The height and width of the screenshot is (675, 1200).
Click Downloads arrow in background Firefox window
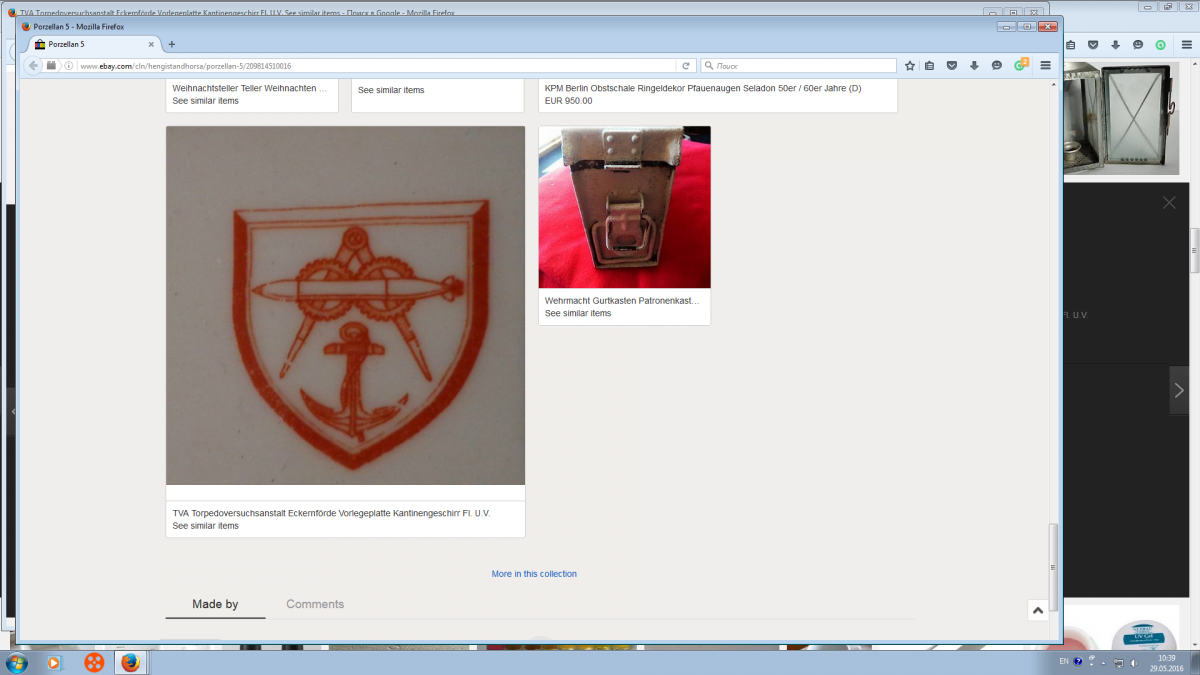pyautogui.click(x=1115, y=45)
